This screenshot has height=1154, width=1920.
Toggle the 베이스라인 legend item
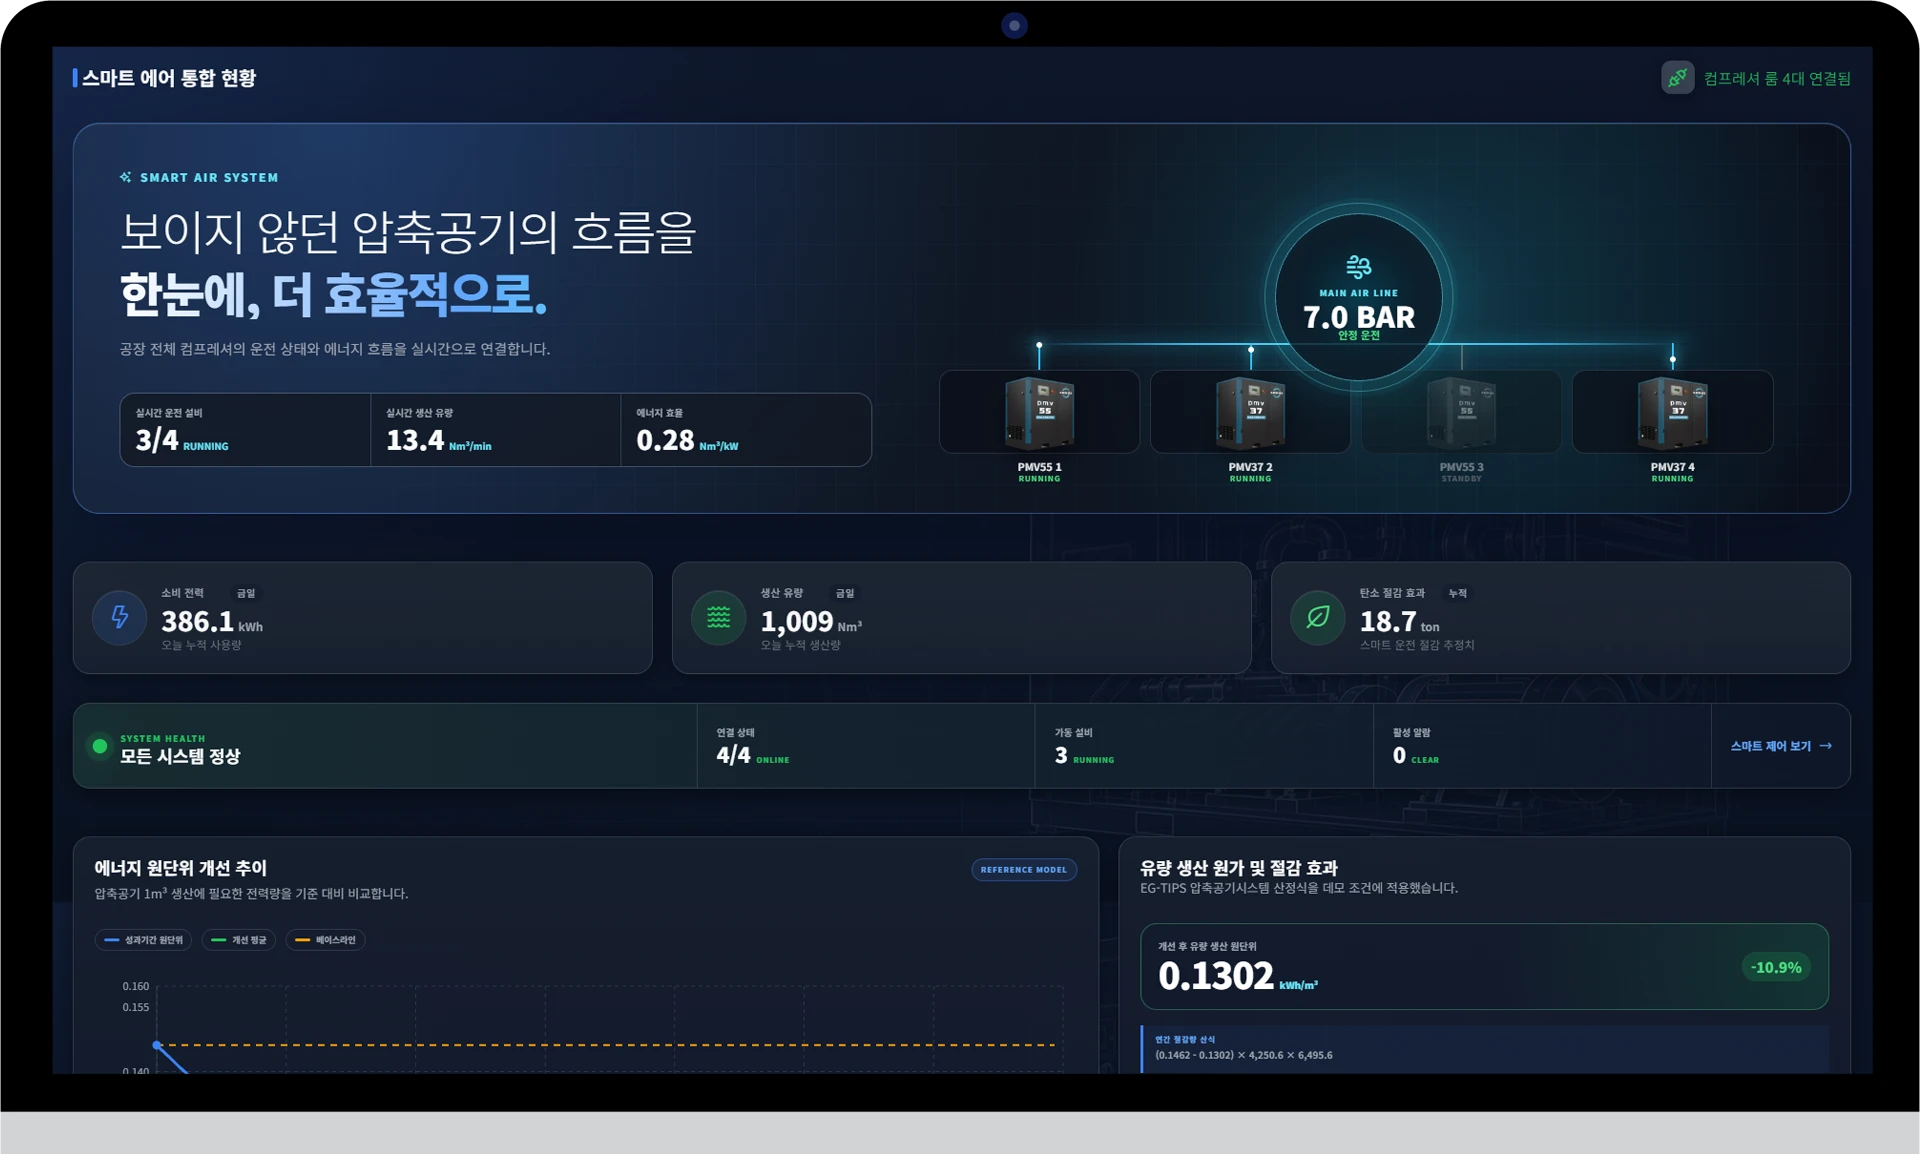tap(325, 940)
